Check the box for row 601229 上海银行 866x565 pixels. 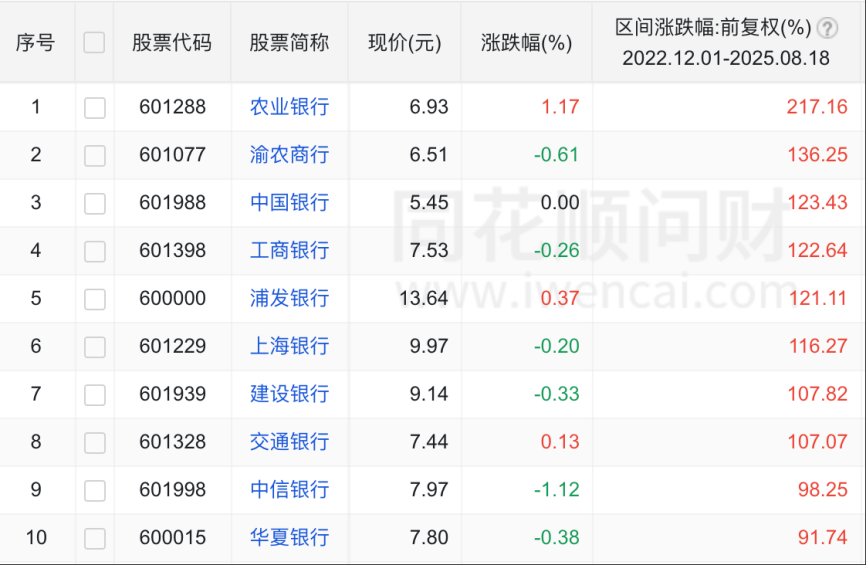pyautogui.click(x=94, y=347)
